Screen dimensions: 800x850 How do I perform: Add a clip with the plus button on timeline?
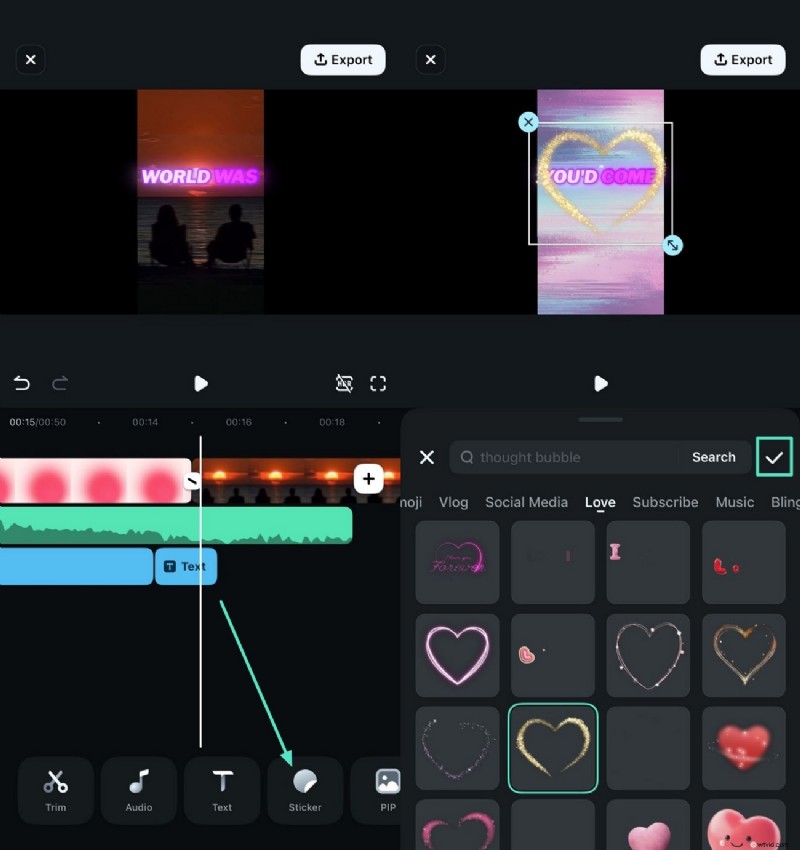coord(368,478)
